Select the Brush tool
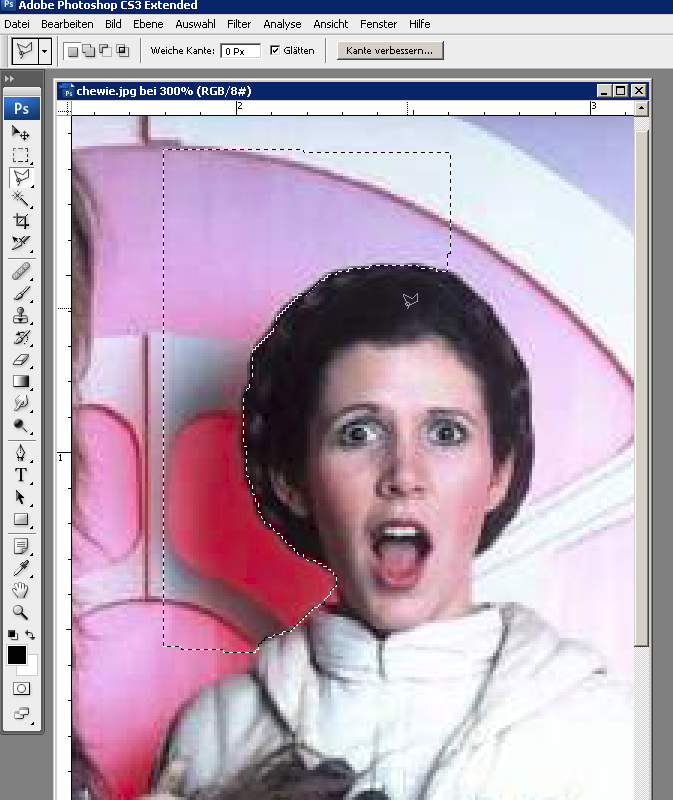This screenshot has height=800, width=673. pyautogui.click(x=20, y=293)
